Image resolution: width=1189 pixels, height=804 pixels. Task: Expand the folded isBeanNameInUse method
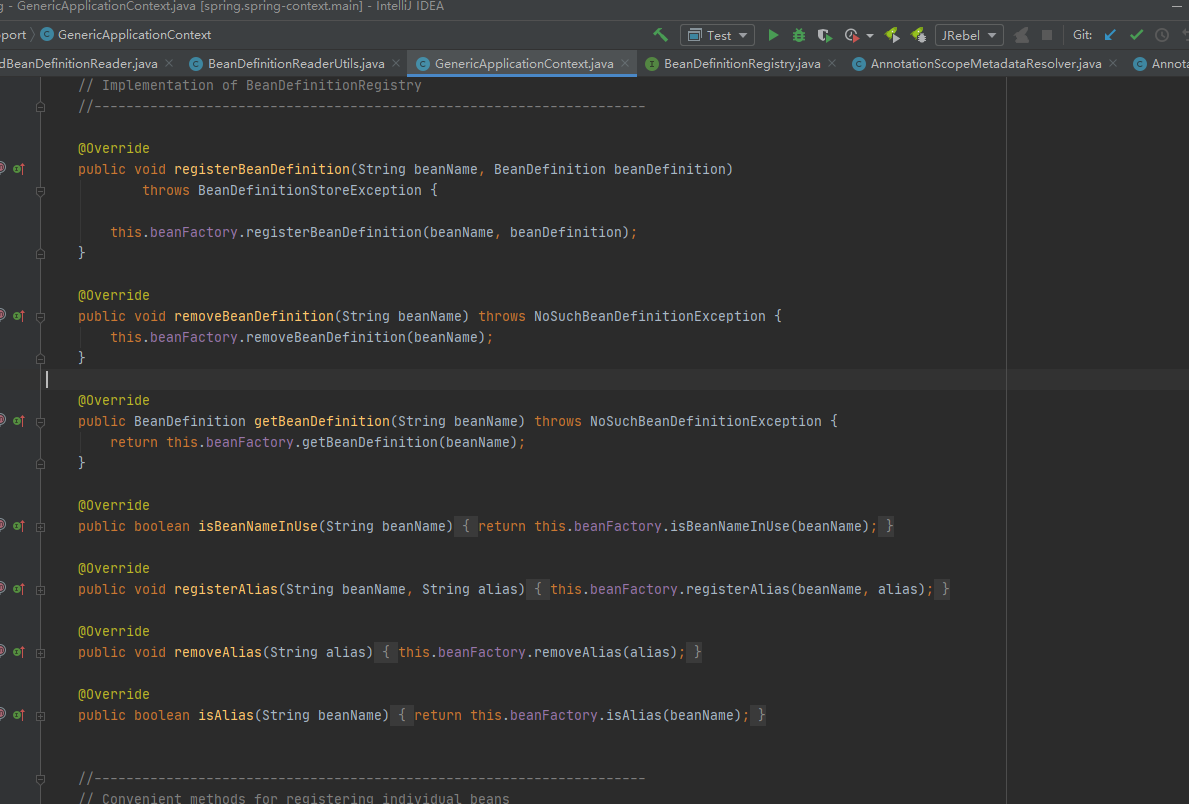pyautogui.click(x=41, y=526)
